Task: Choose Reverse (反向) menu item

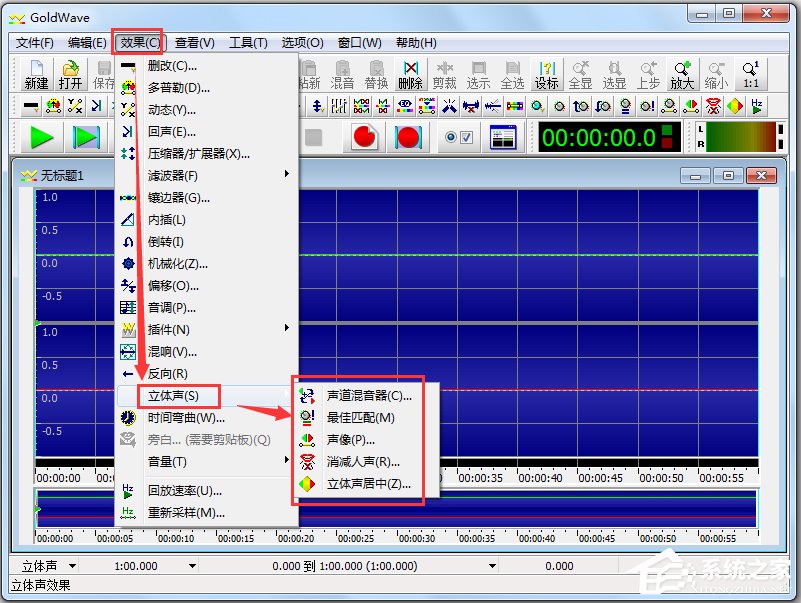Action: click(x=206, y=374)
